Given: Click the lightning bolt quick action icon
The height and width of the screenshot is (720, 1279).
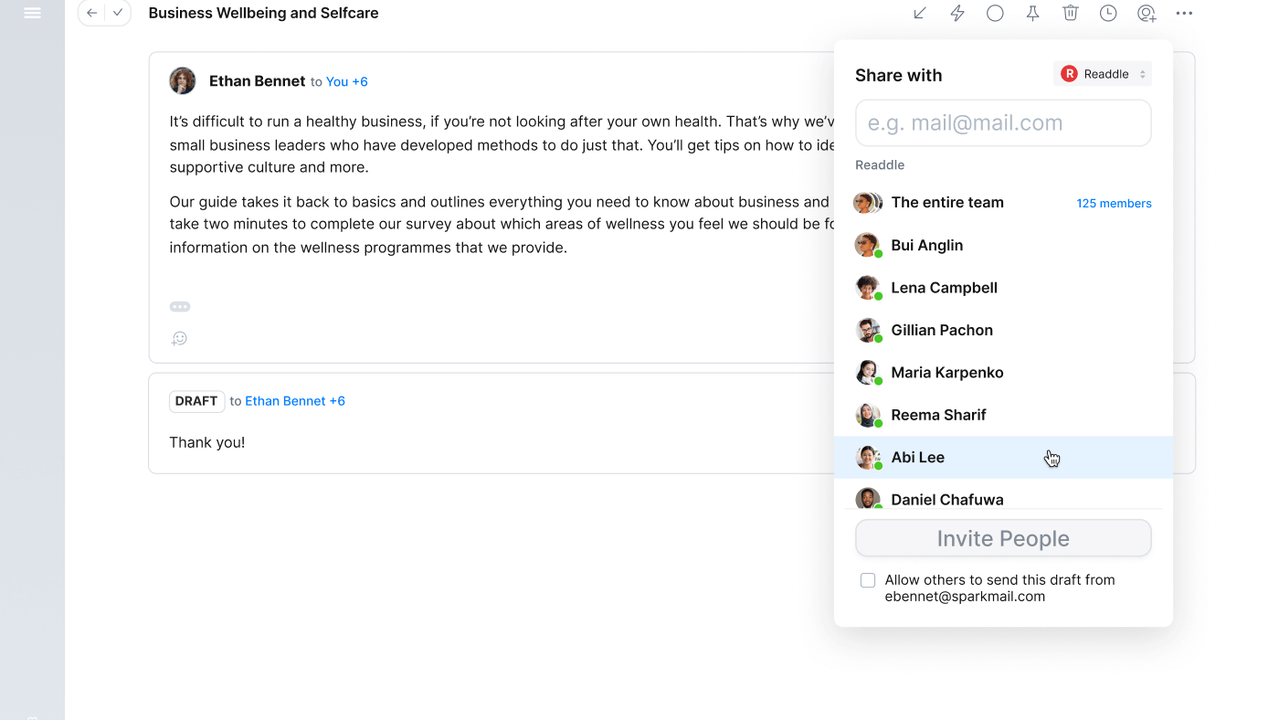Looking at the screenshot, I should click(x=957, y=13).
